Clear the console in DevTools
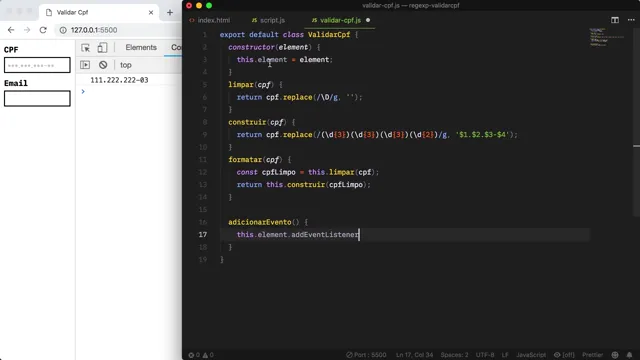This screenshot has width=640, height=360. [x=103, y=65]
